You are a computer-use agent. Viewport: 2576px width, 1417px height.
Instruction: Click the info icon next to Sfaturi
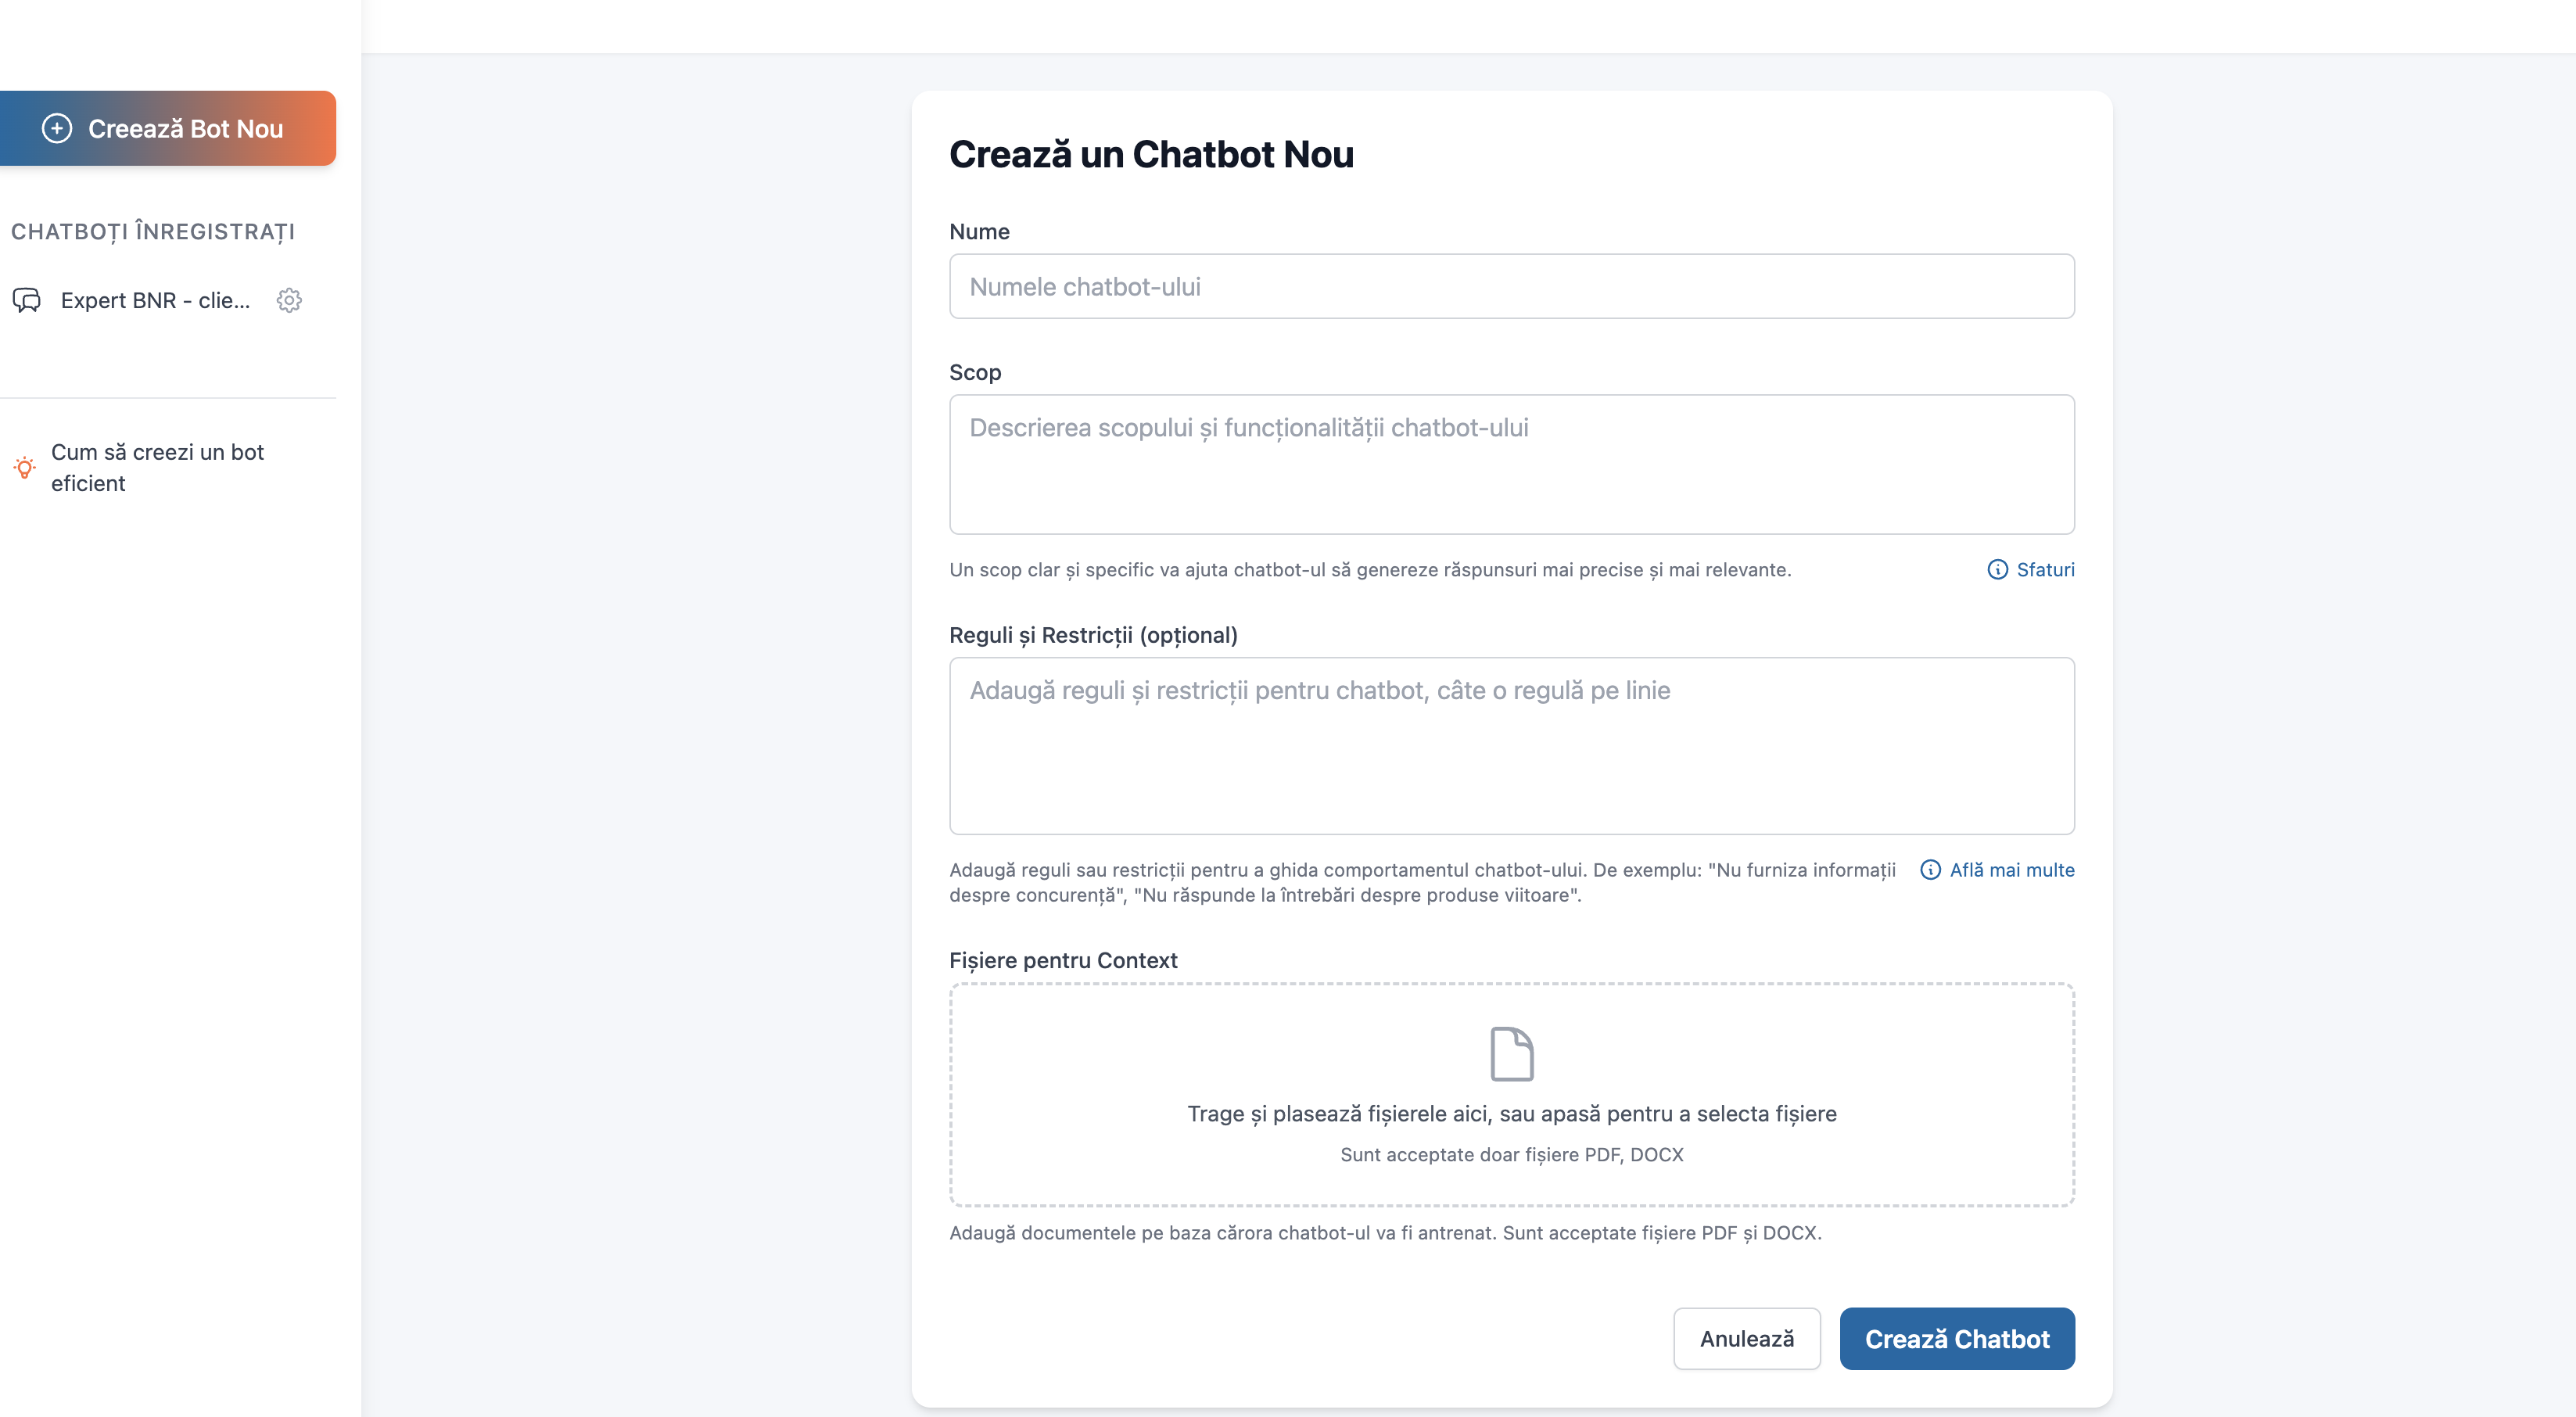(1997, 569)
